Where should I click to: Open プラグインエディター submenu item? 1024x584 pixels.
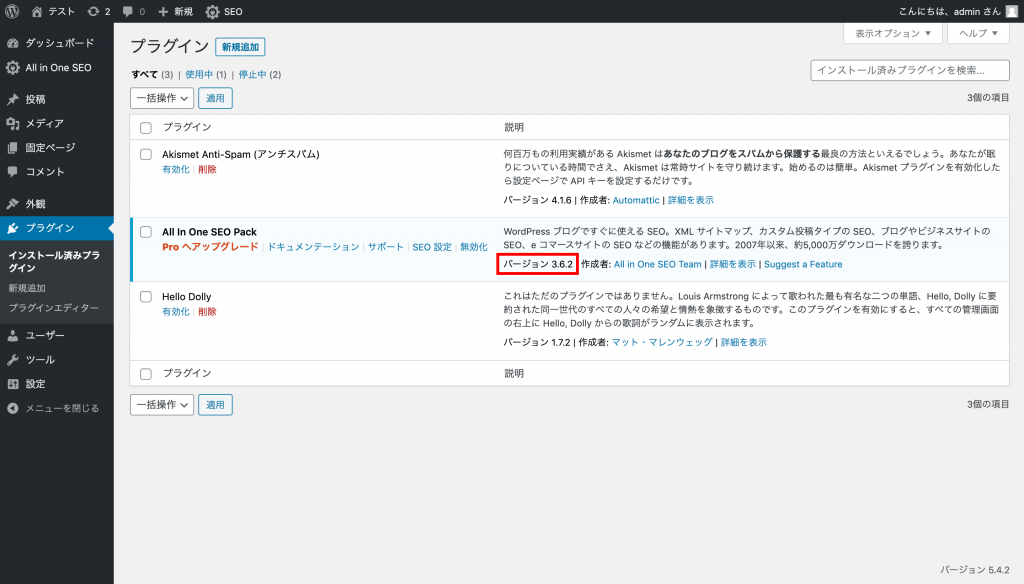coord(54,308)
